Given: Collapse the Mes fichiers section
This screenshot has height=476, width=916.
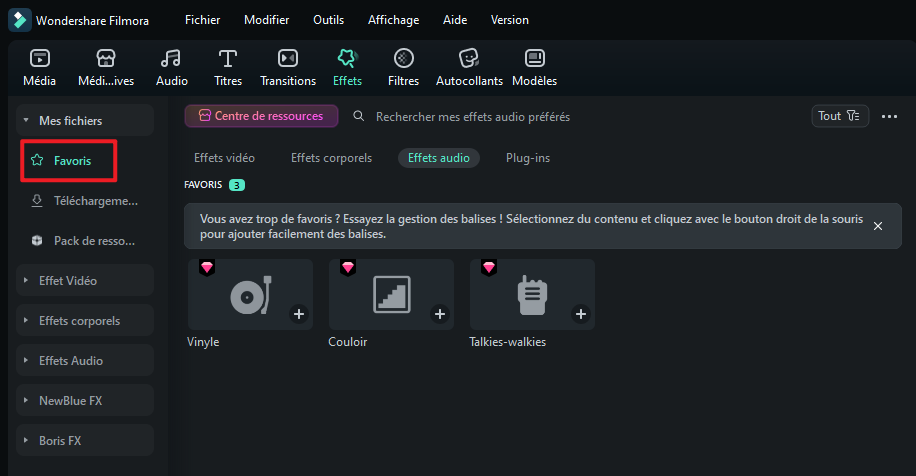Looking at the screenshot, I should tap(26, 120).
